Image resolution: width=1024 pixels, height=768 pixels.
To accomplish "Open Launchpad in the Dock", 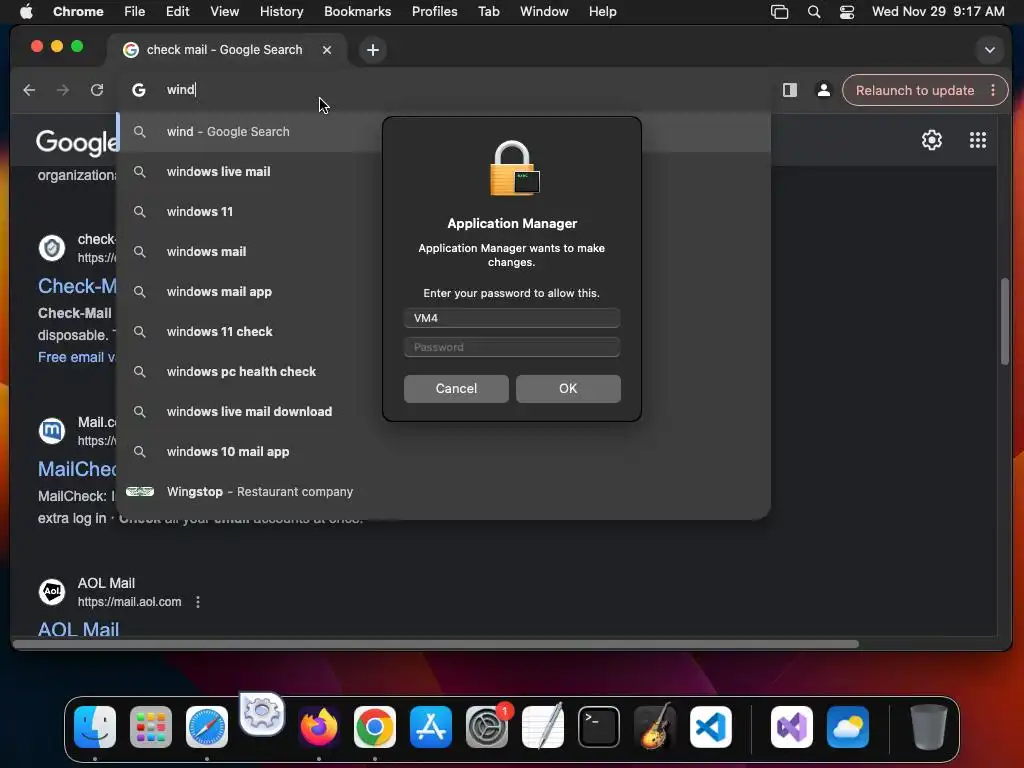I will pyautogui.click(x=151, y=727).
